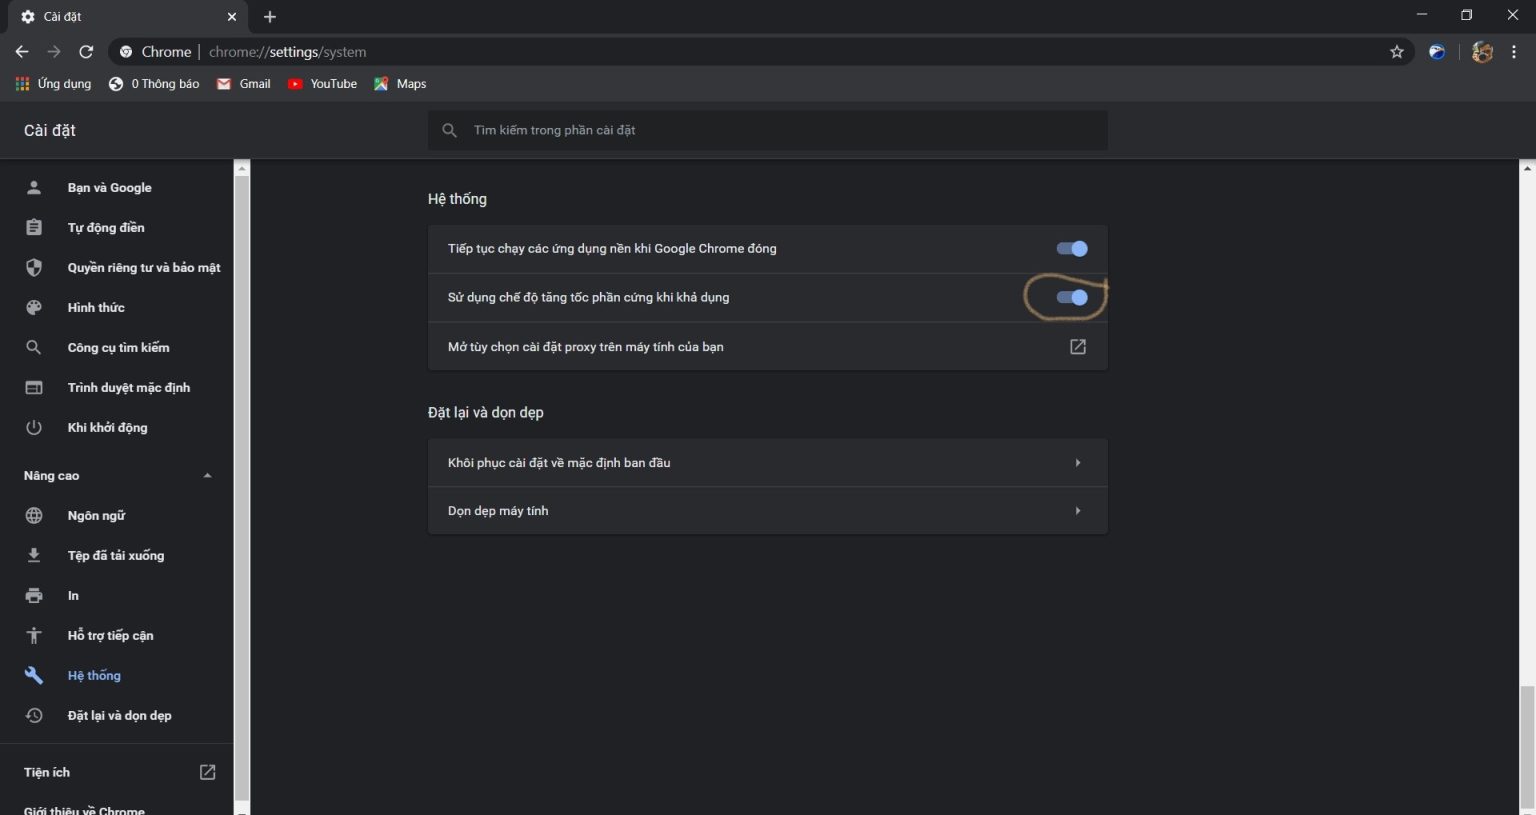Collapse the Nâng cao section
The image size is (1536, 815).
[207, 476]
